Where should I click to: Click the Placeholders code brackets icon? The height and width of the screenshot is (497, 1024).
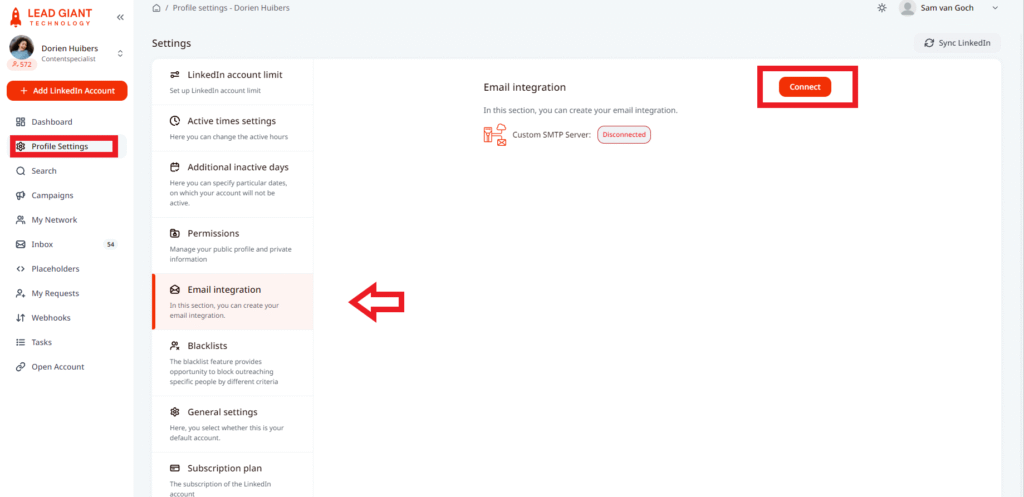pyautogui.click(x=21, y=269)
